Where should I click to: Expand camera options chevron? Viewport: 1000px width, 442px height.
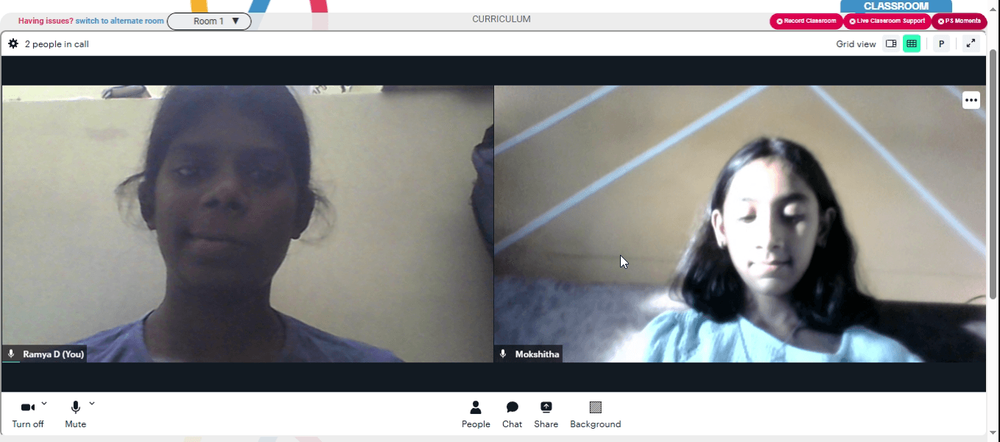pos(44,403)
